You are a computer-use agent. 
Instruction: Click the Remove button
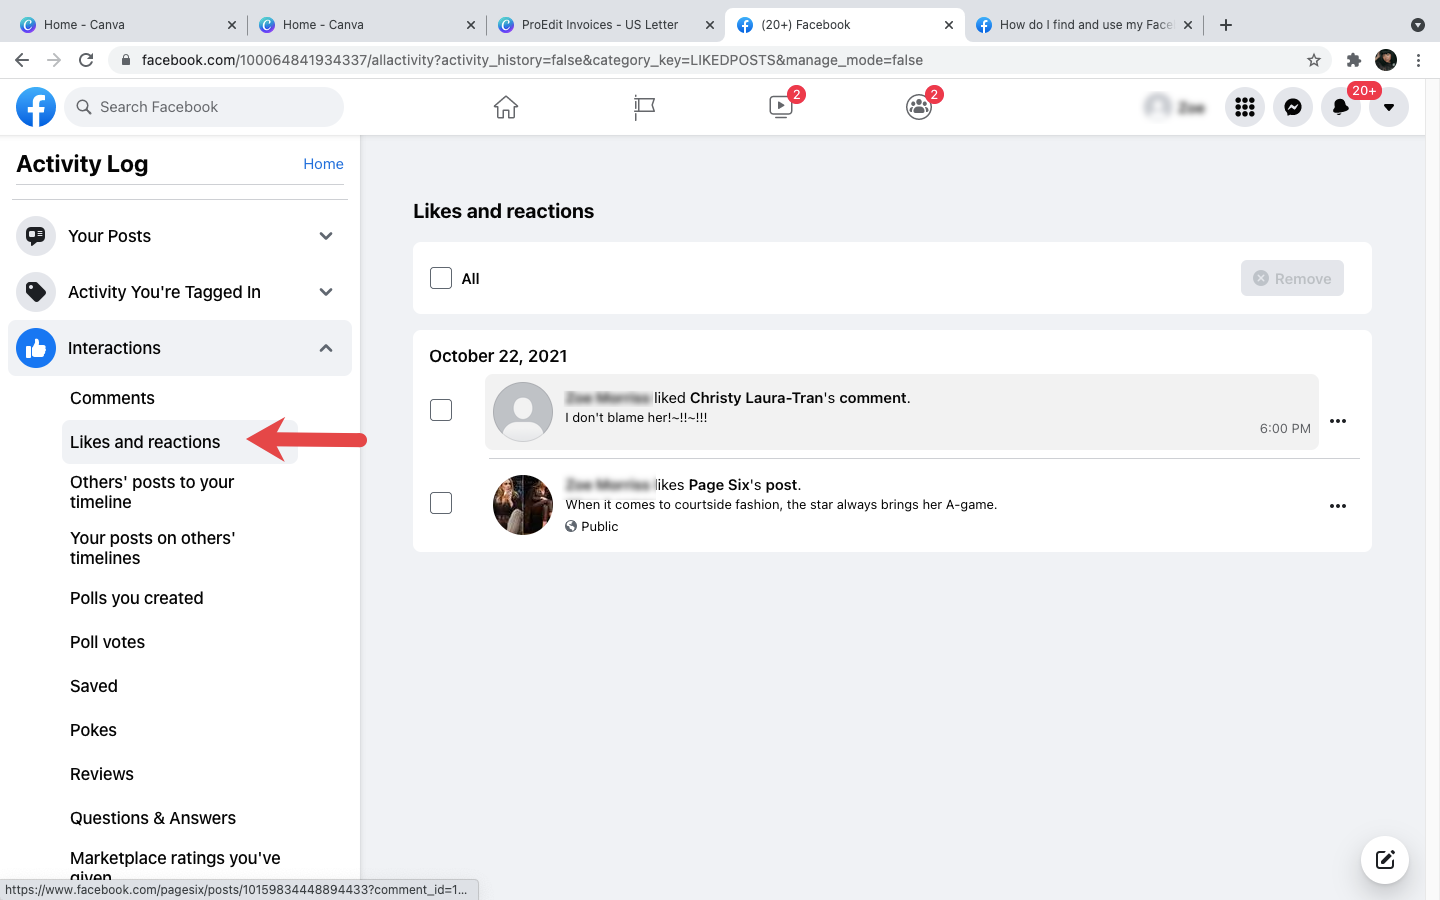click(x=1292, y=278)
